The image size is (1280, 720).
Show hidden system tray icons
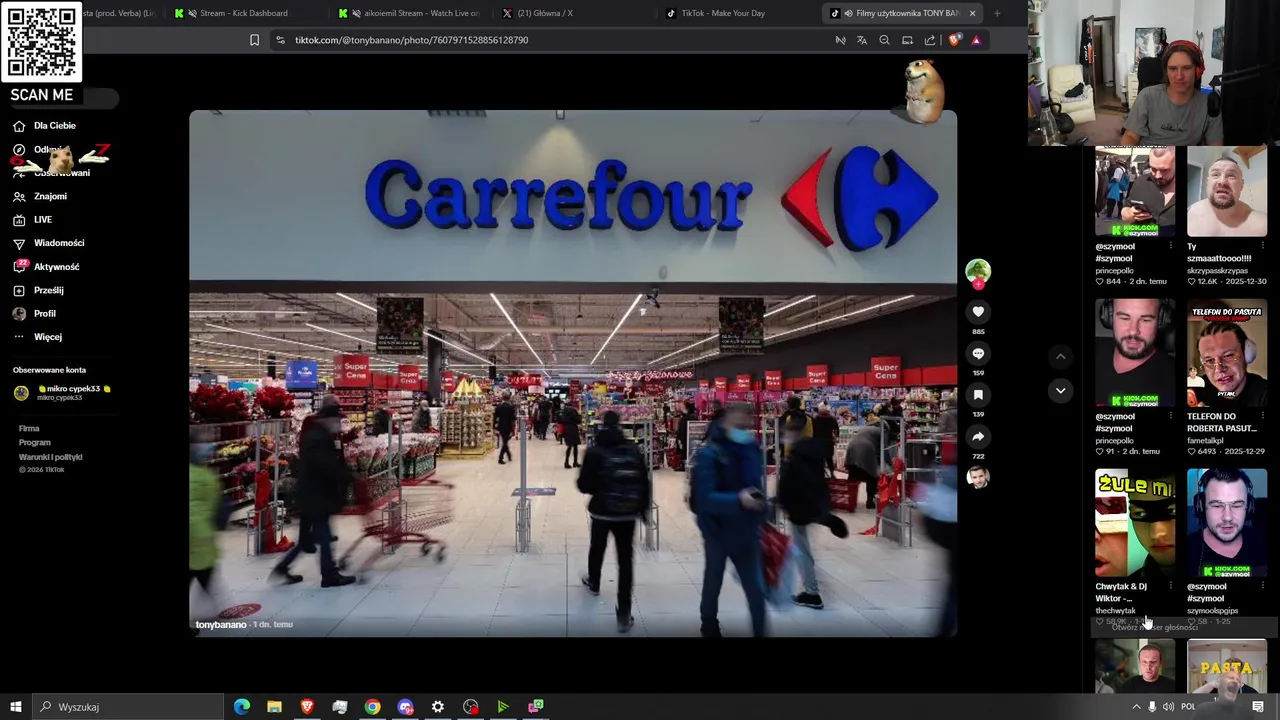click(x=1136, y=707)
